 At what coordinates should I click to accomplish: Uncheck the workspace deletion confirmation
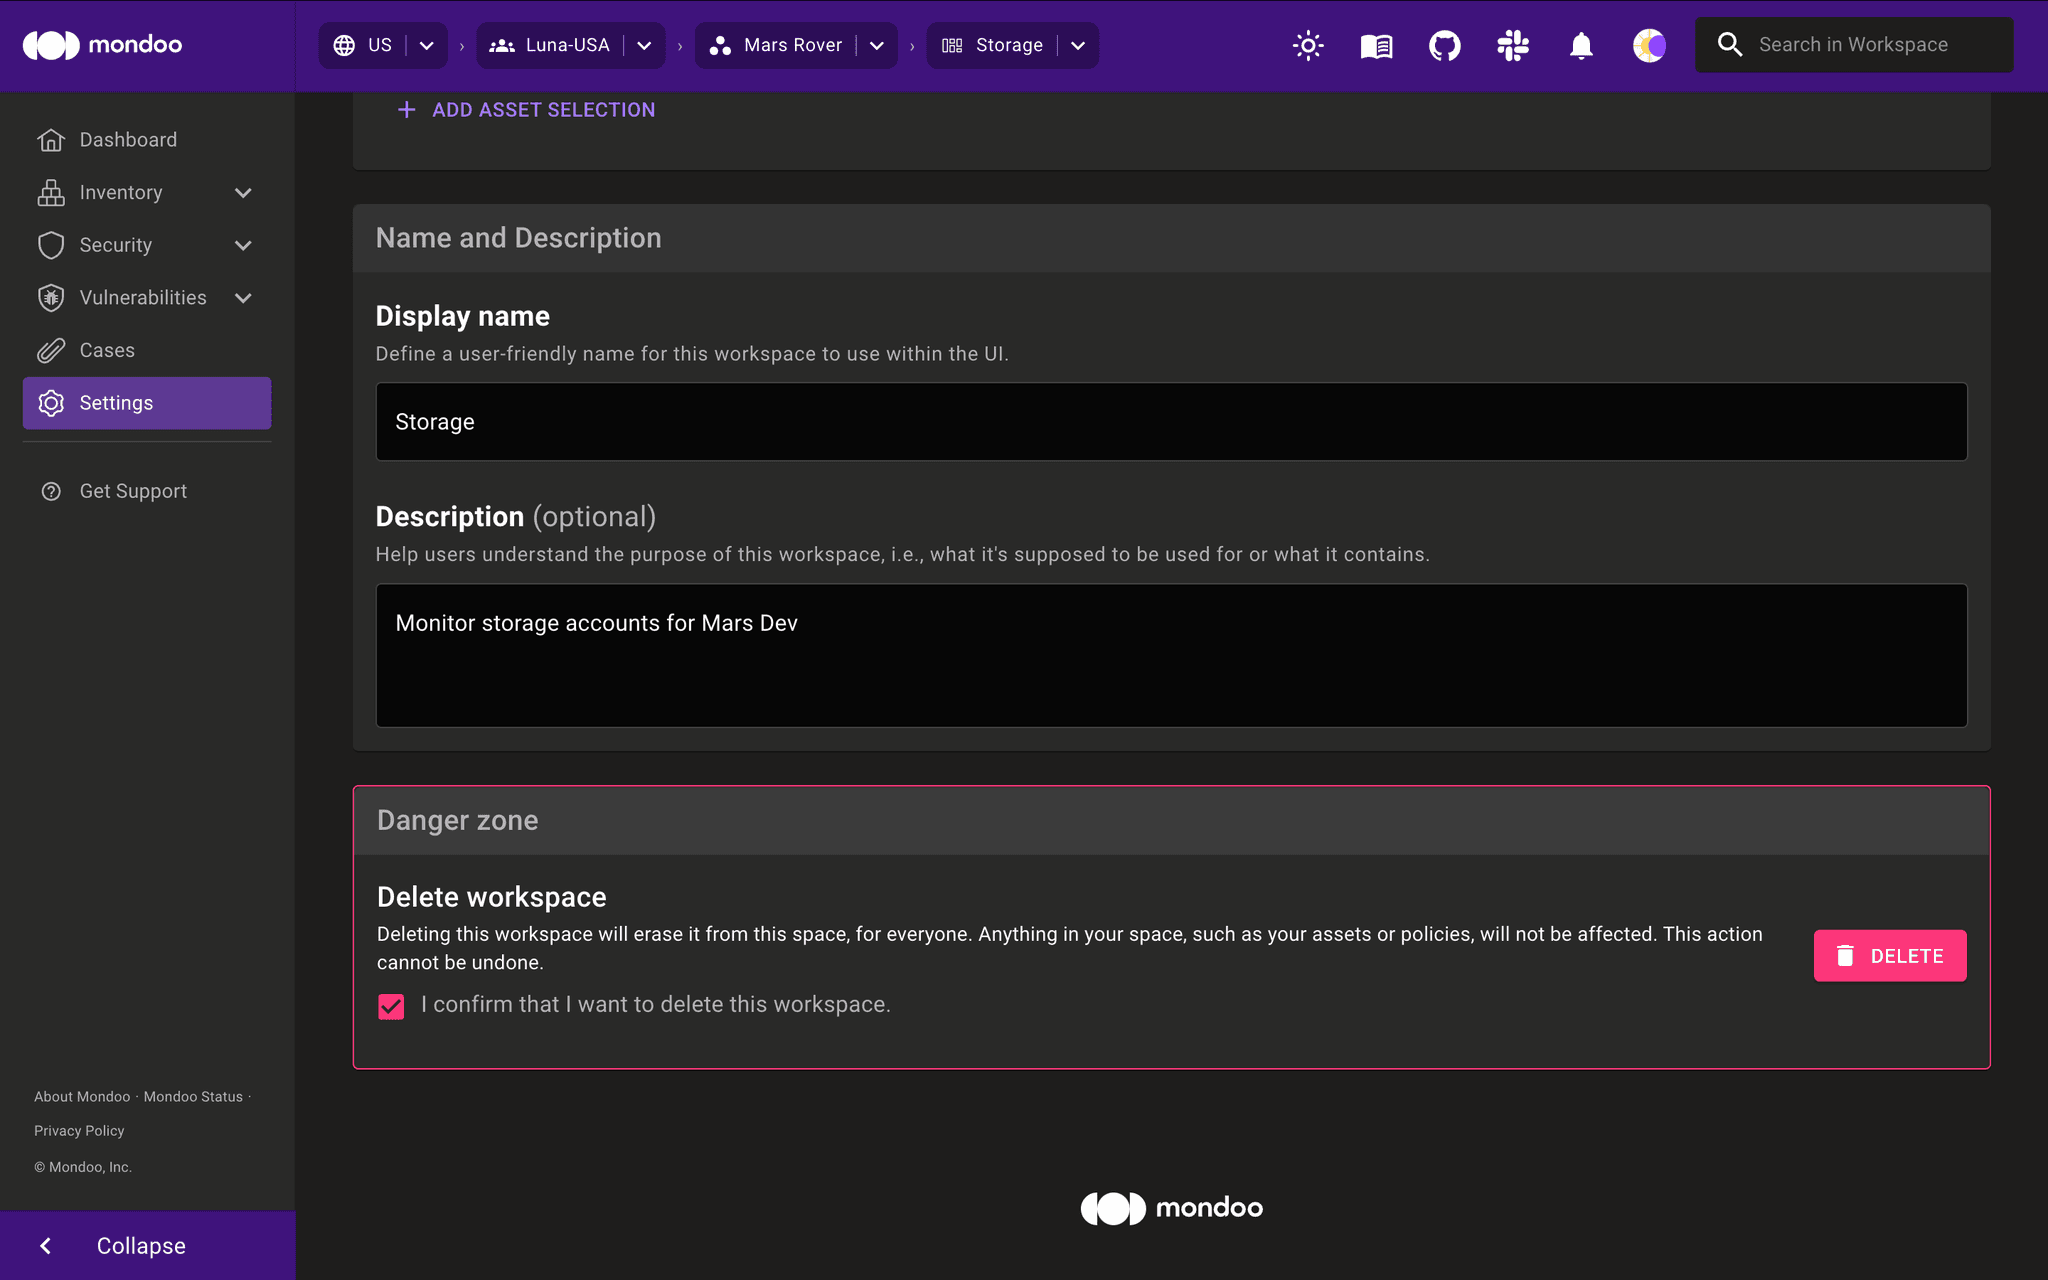pos(390,1006)
